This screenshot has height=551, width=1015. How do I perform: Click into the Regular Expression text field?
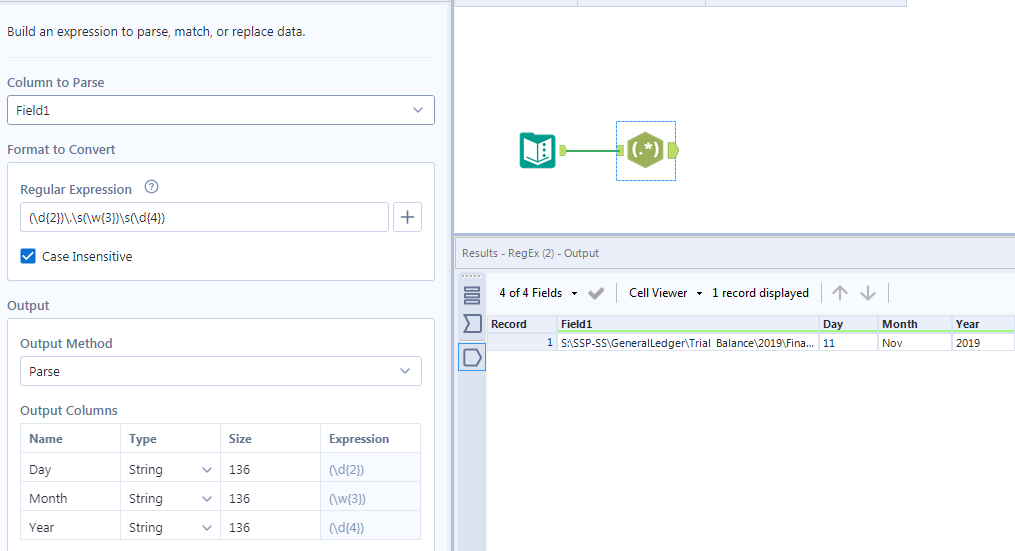point(204,217)
